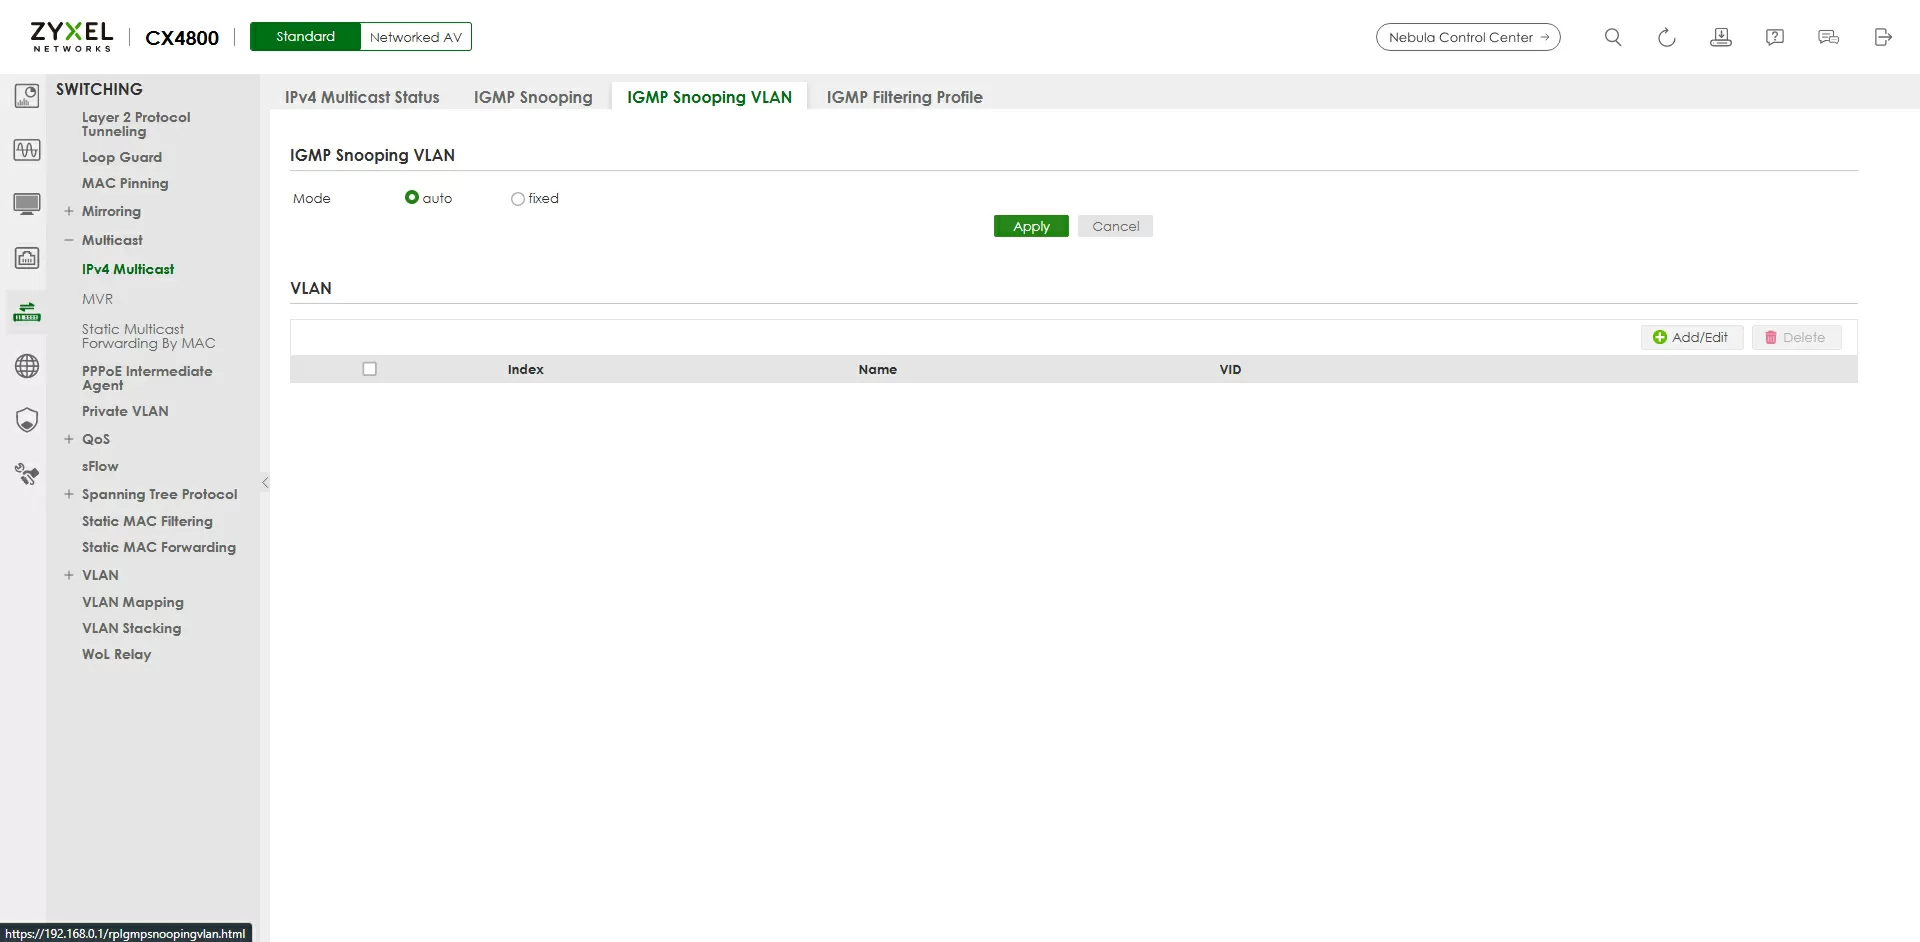
Task: Open the Security shield sidebar icon
Action: pos(27,420)
